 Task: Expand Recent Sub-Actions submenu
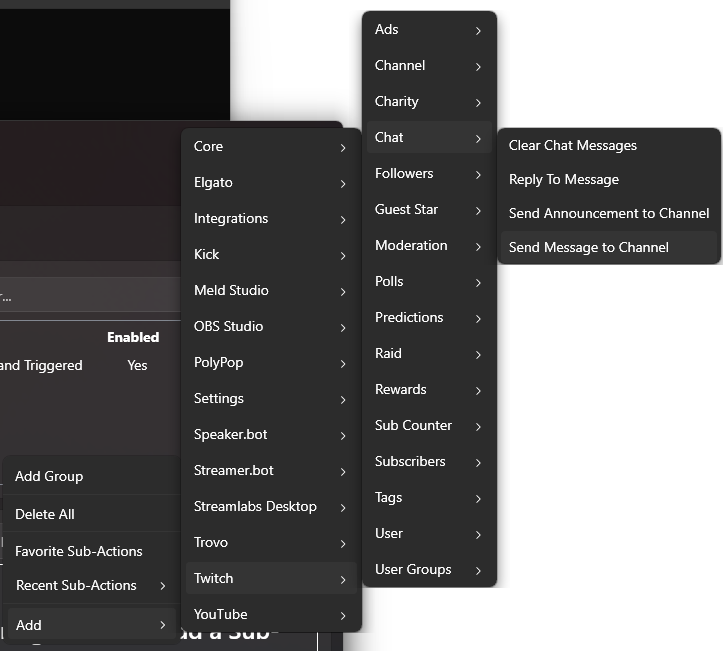click(x=90, y=585)
